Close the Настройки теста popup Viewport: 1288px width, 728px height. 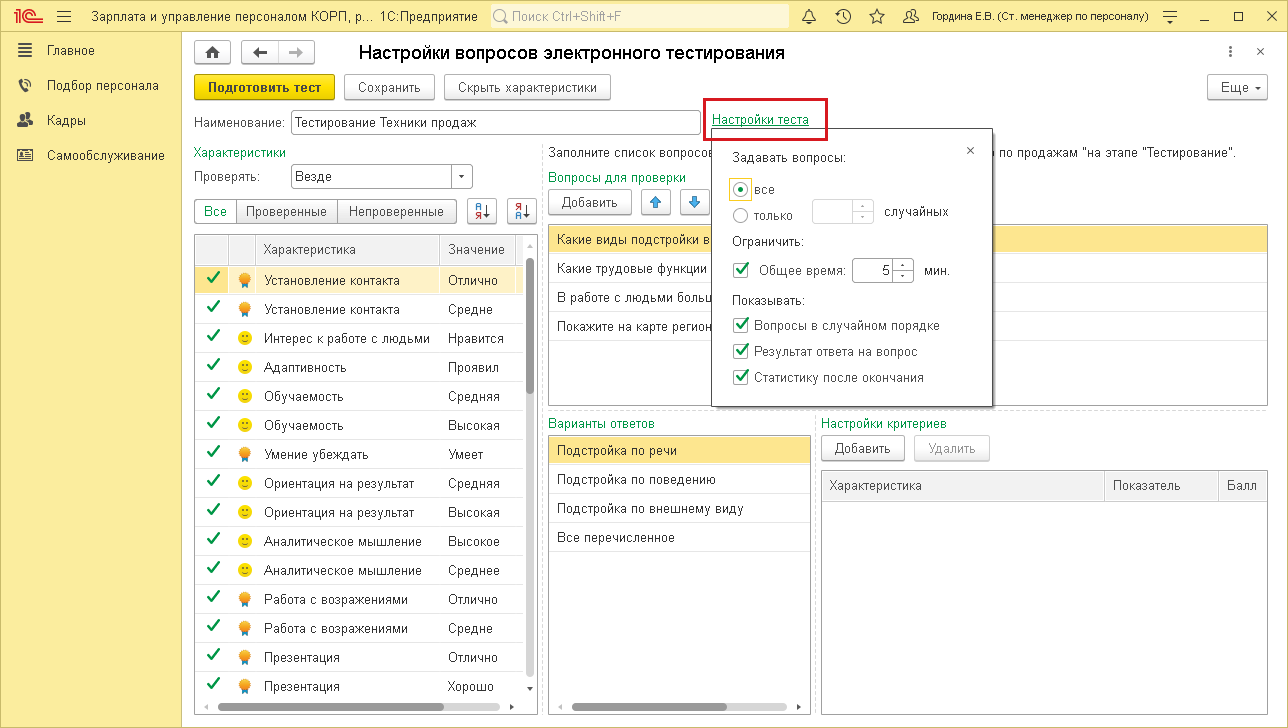point(970,151)
